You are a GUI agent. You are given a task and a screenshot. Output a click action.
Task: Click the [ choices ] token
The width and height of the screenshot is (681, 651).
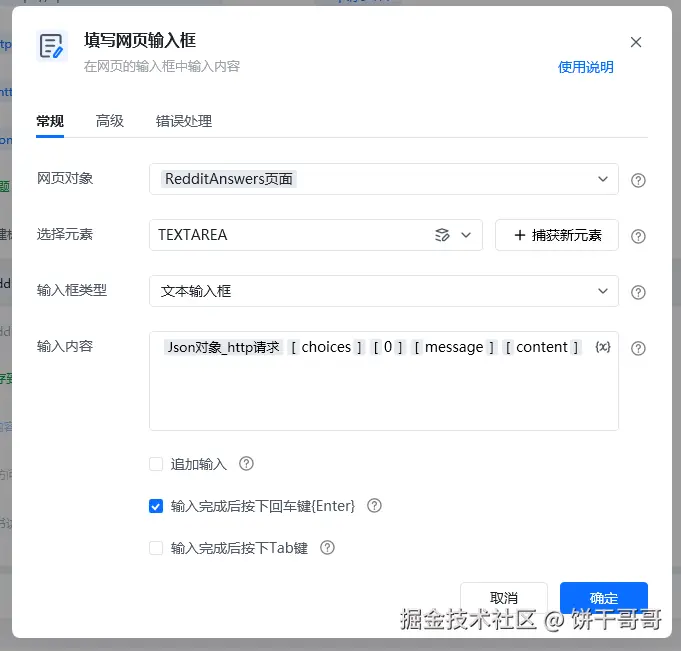(326, 347)
